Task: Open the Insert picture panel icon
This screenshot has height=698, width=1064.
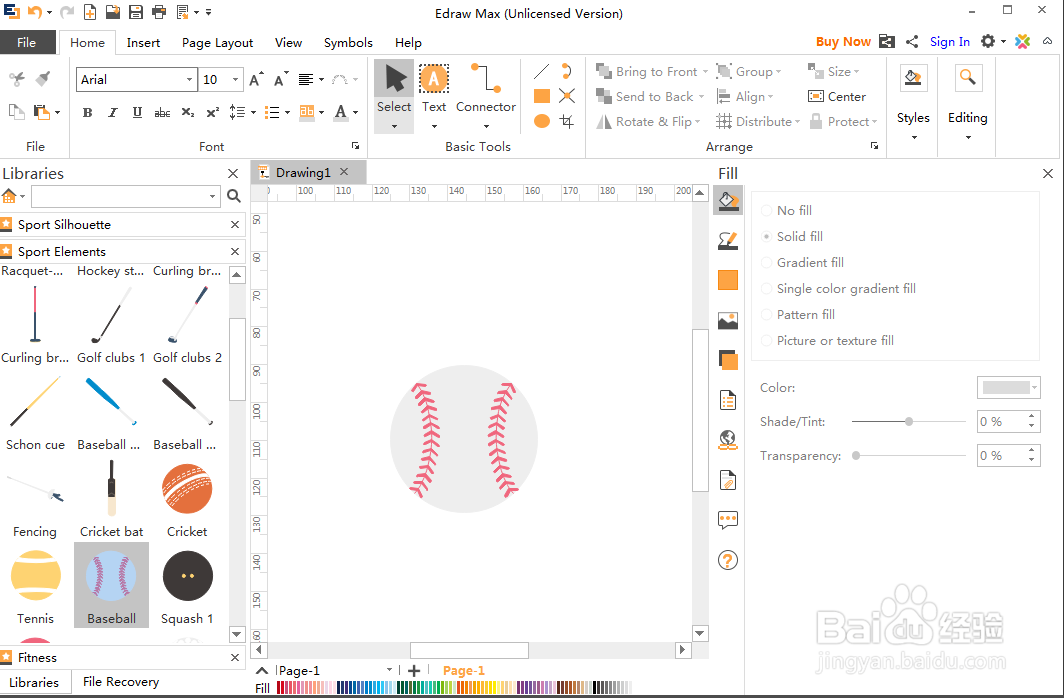Action: pyautogui.click(x=727, y=320)
